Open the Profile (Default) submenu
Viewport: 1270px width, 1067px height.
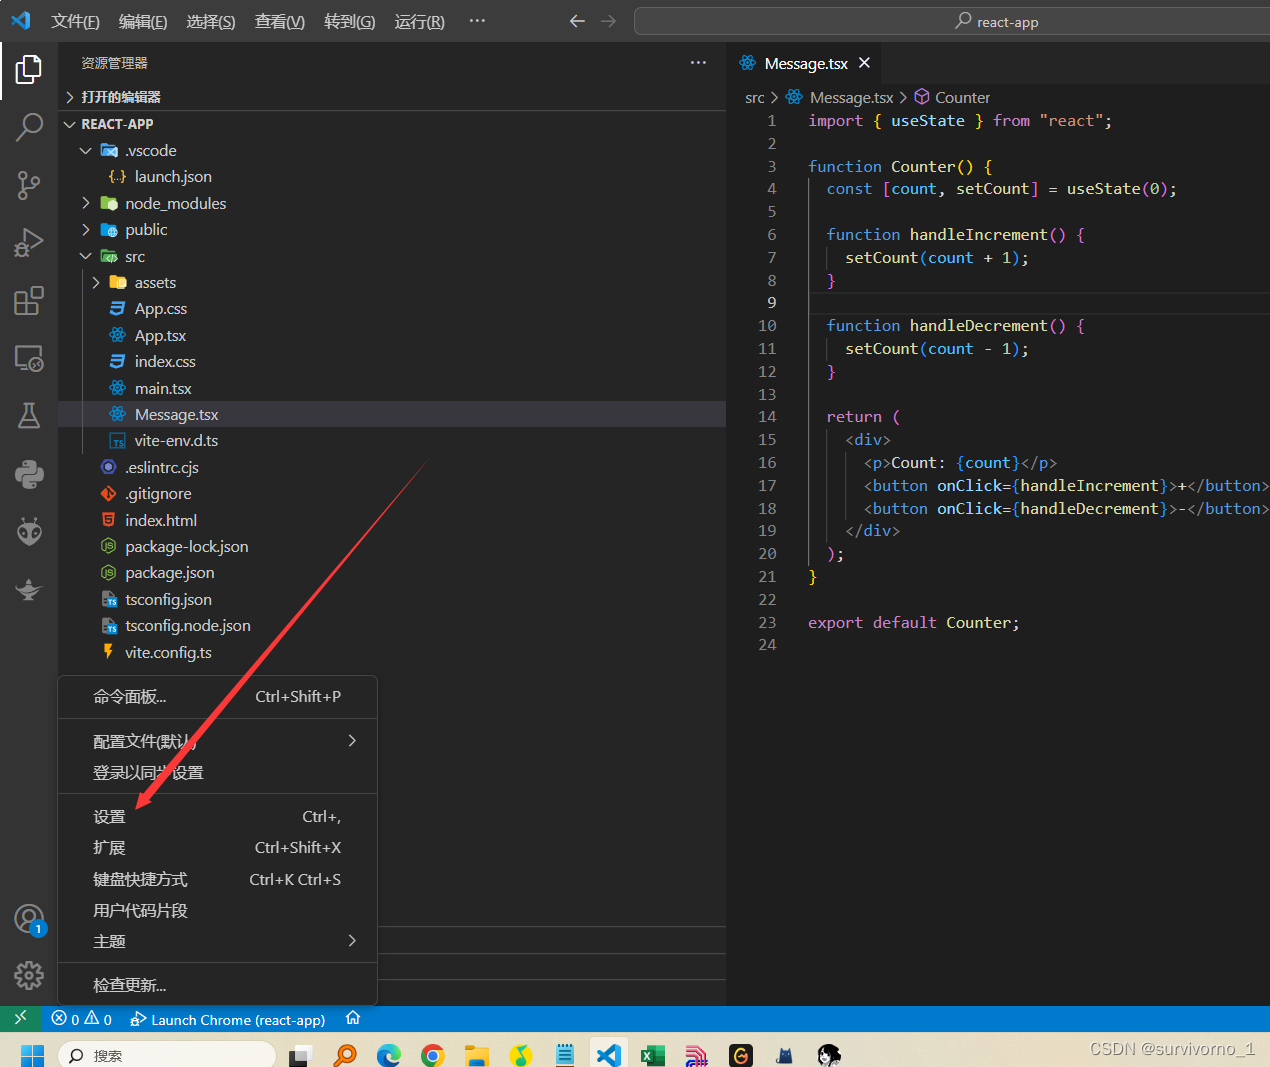[x=217, y=741]
